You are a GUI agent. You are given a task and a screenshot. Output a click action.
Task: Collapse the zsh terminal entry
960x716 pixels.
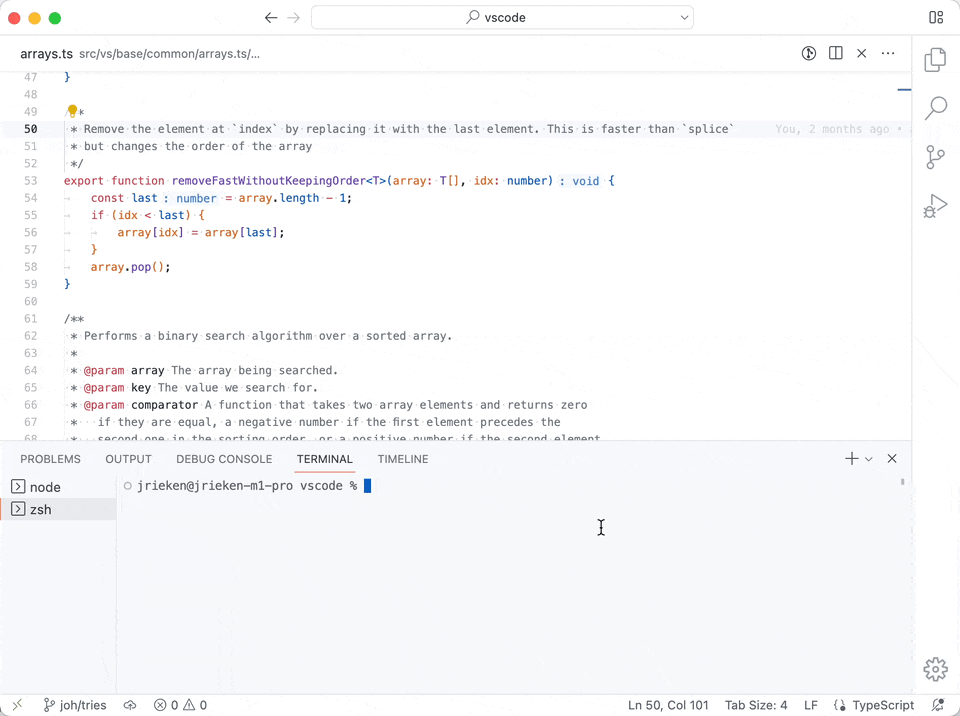click(x=17, y=509)
